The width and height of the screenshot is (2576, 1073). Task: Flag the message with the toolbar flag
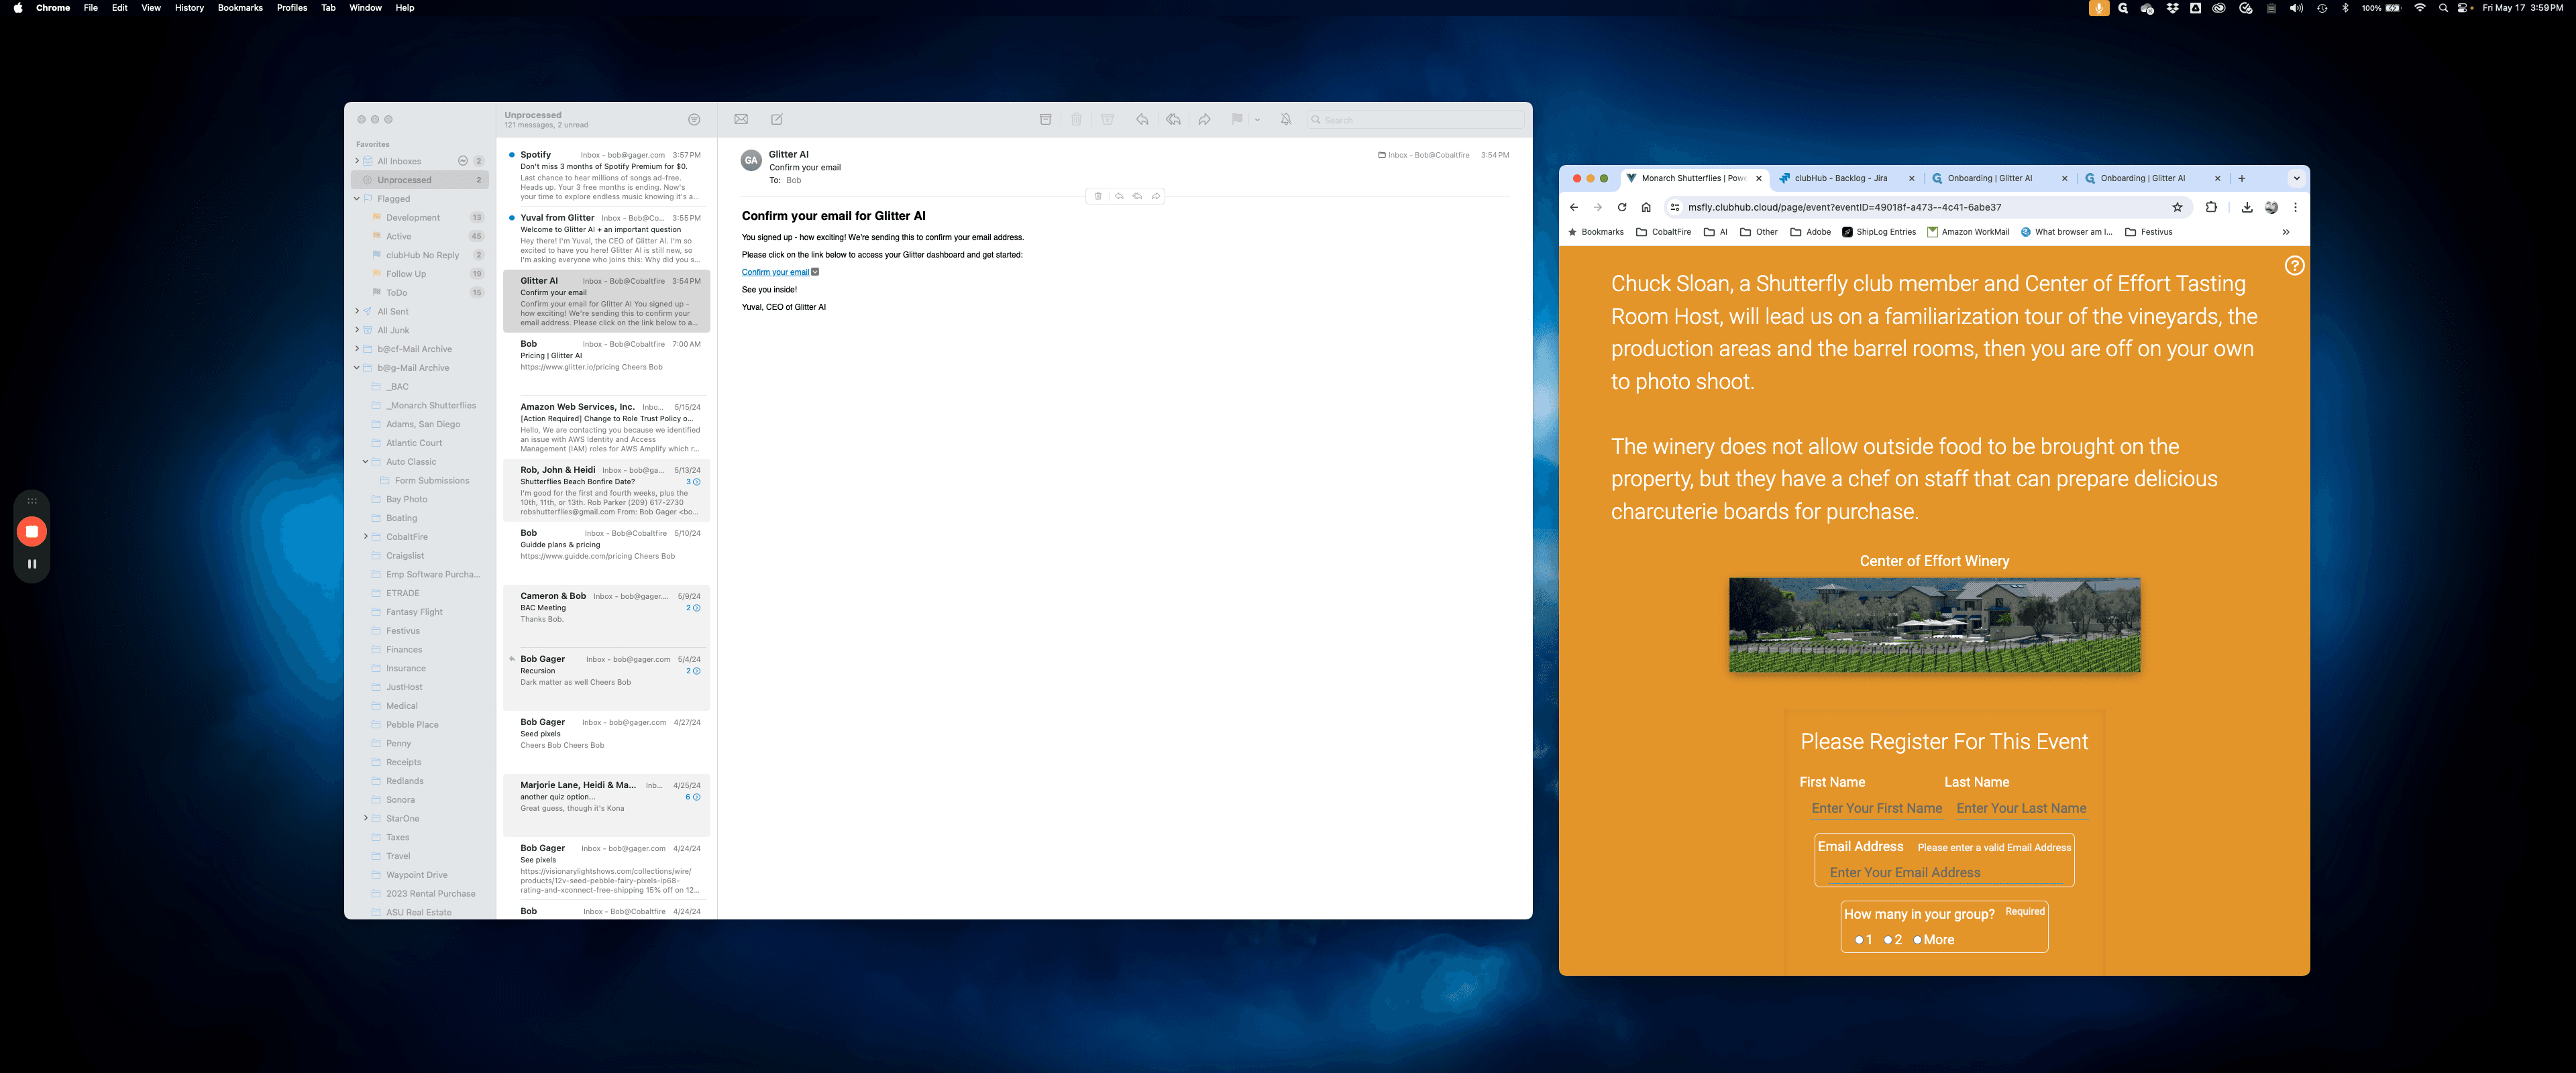pyautogui.click(x=1237, y=119)
